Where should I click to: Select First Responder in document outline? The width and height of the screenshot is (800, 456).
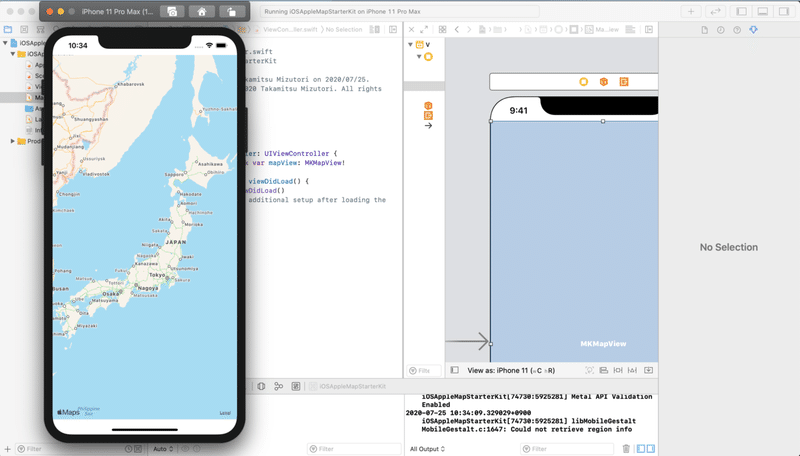click(428, 106)
